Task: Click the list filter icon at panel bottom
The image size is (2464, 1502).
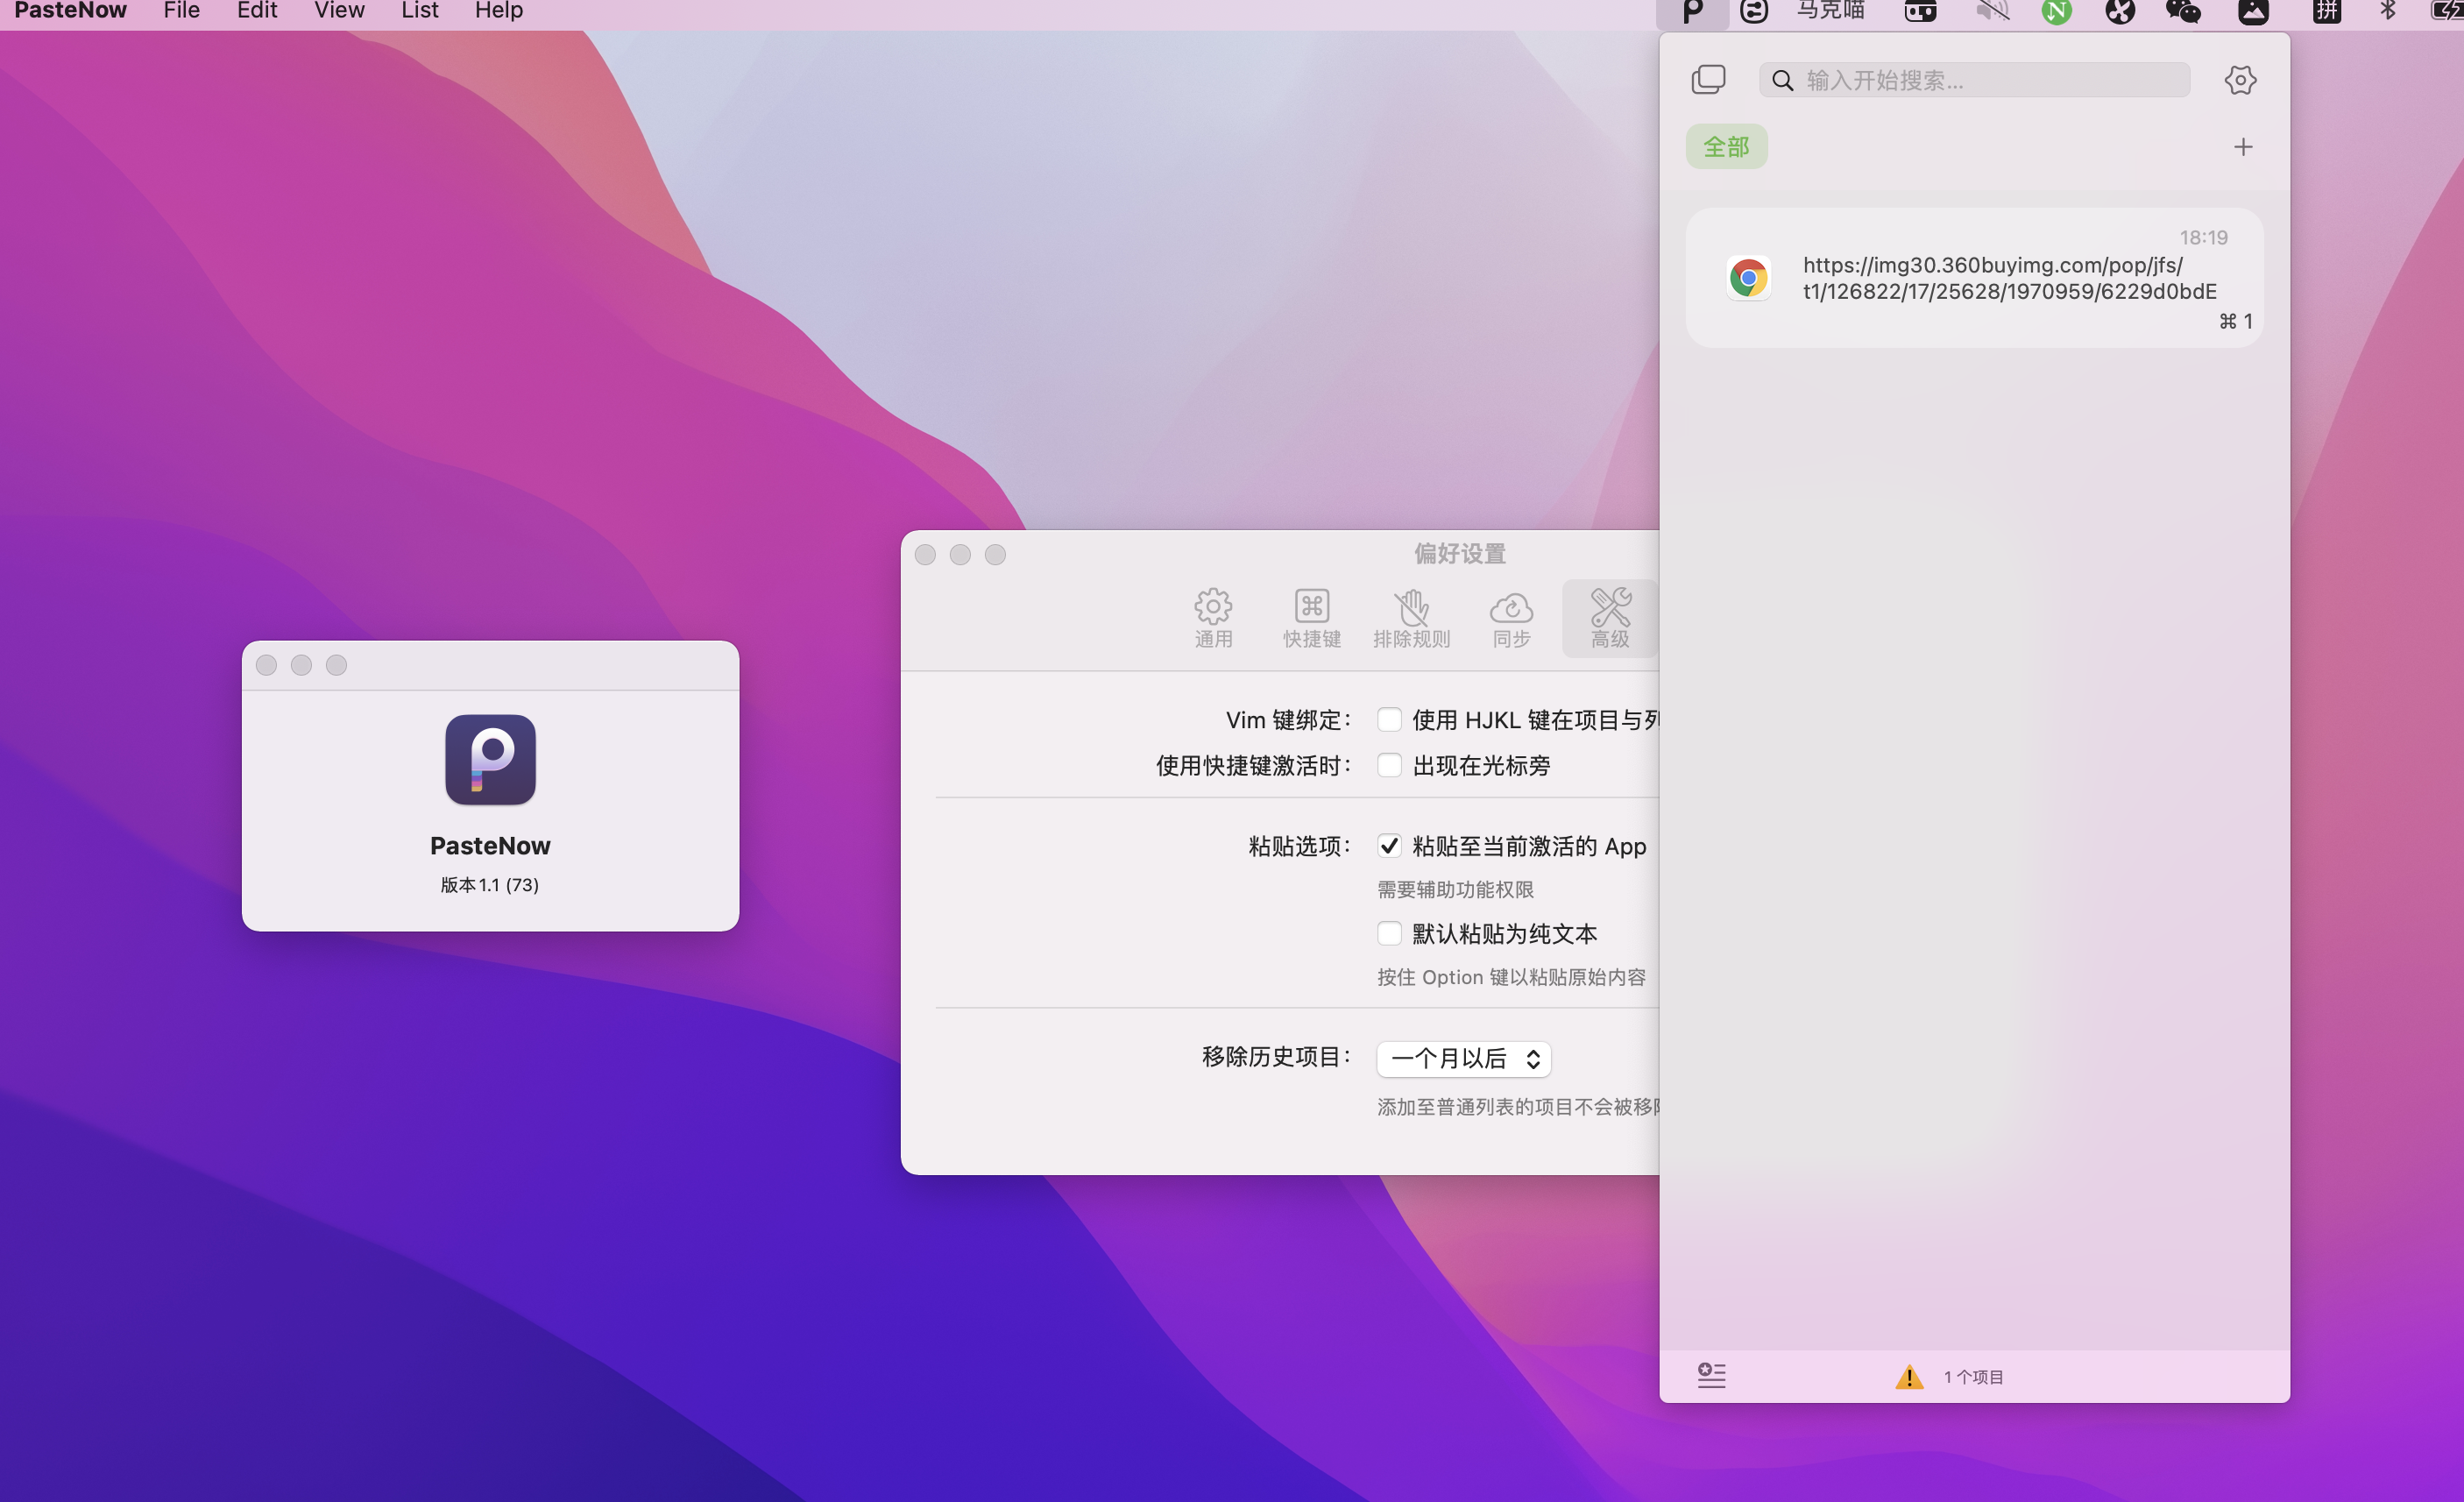Action: [1711, 1376]
